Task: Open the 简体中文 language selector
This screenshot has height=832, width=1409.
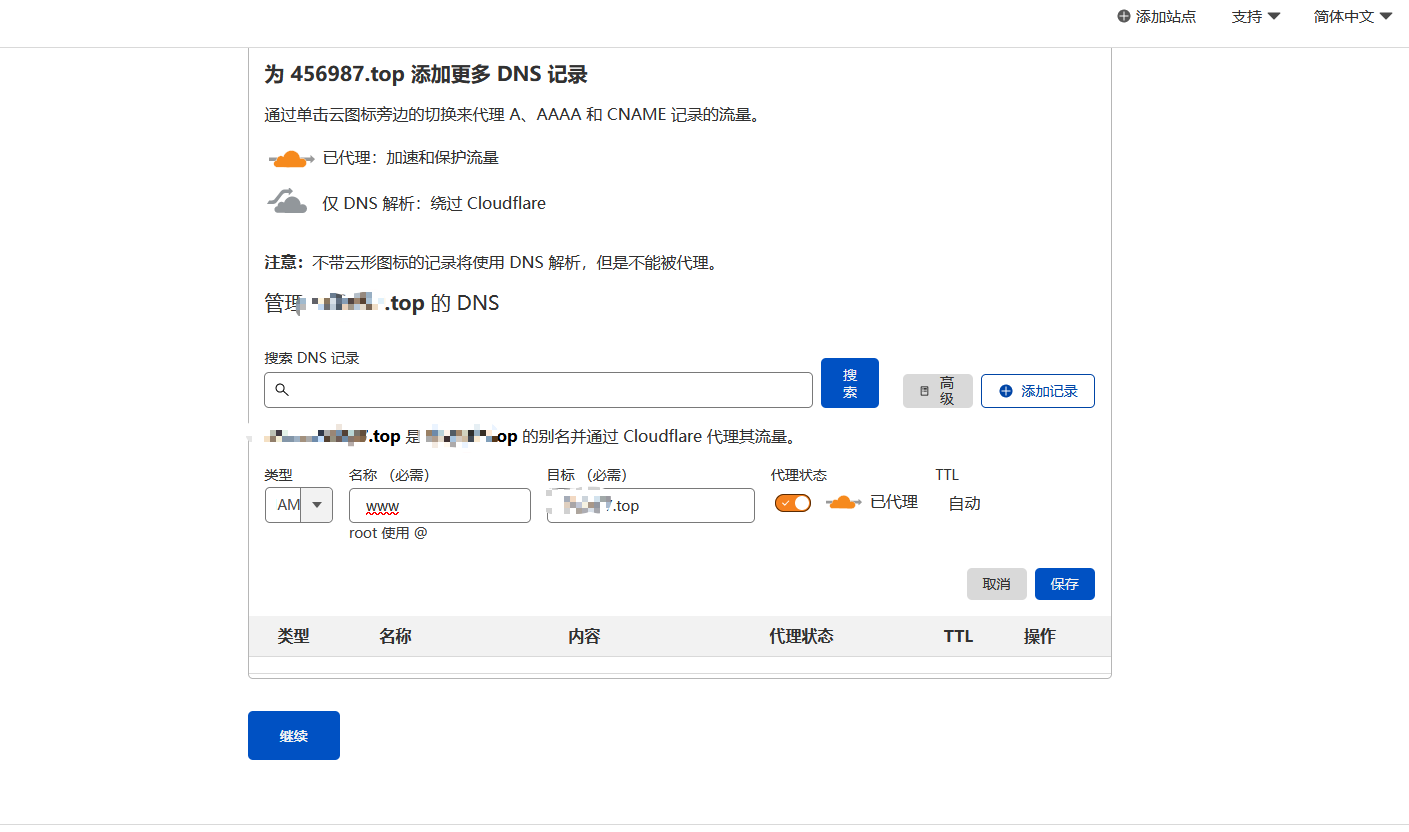Action: click(x=1353, y=17)
